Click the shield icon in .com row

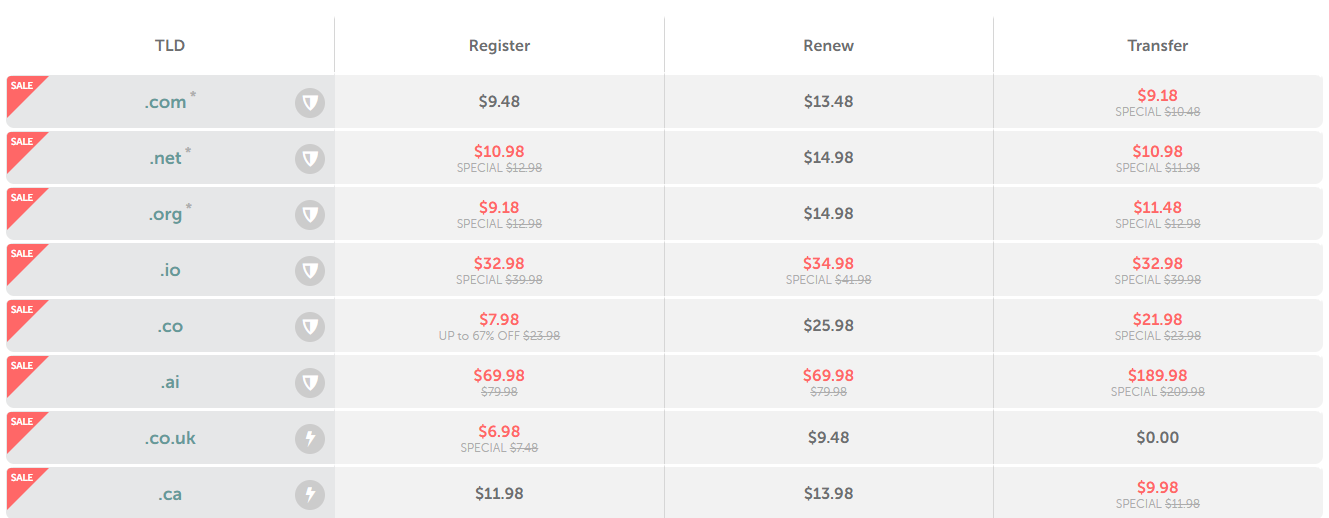tap(310, 102)
